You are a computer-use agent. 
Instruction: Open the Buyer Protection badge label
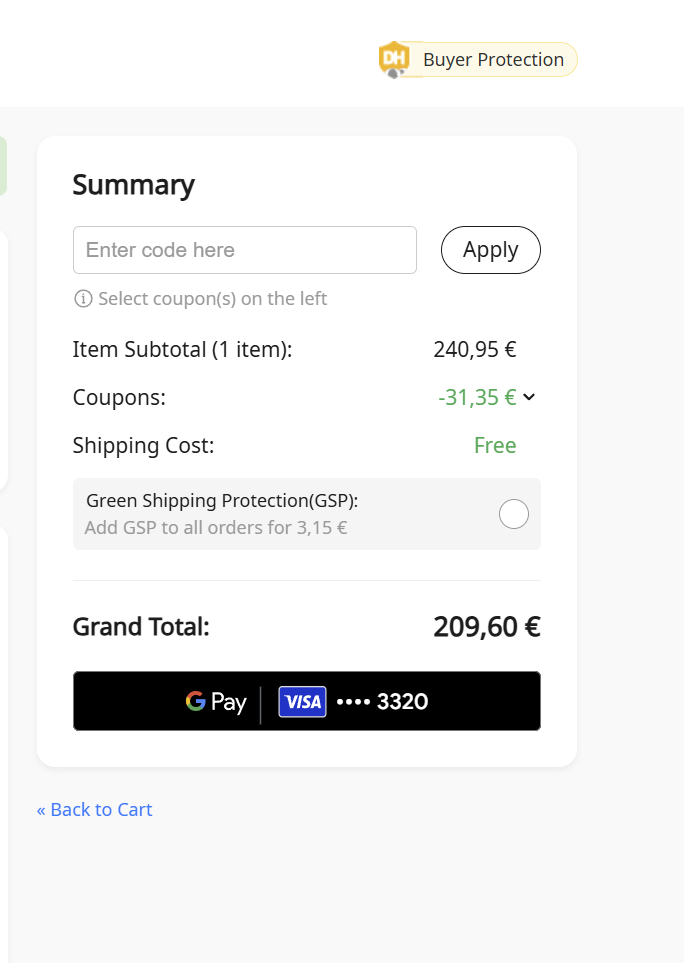pos(493,60)
